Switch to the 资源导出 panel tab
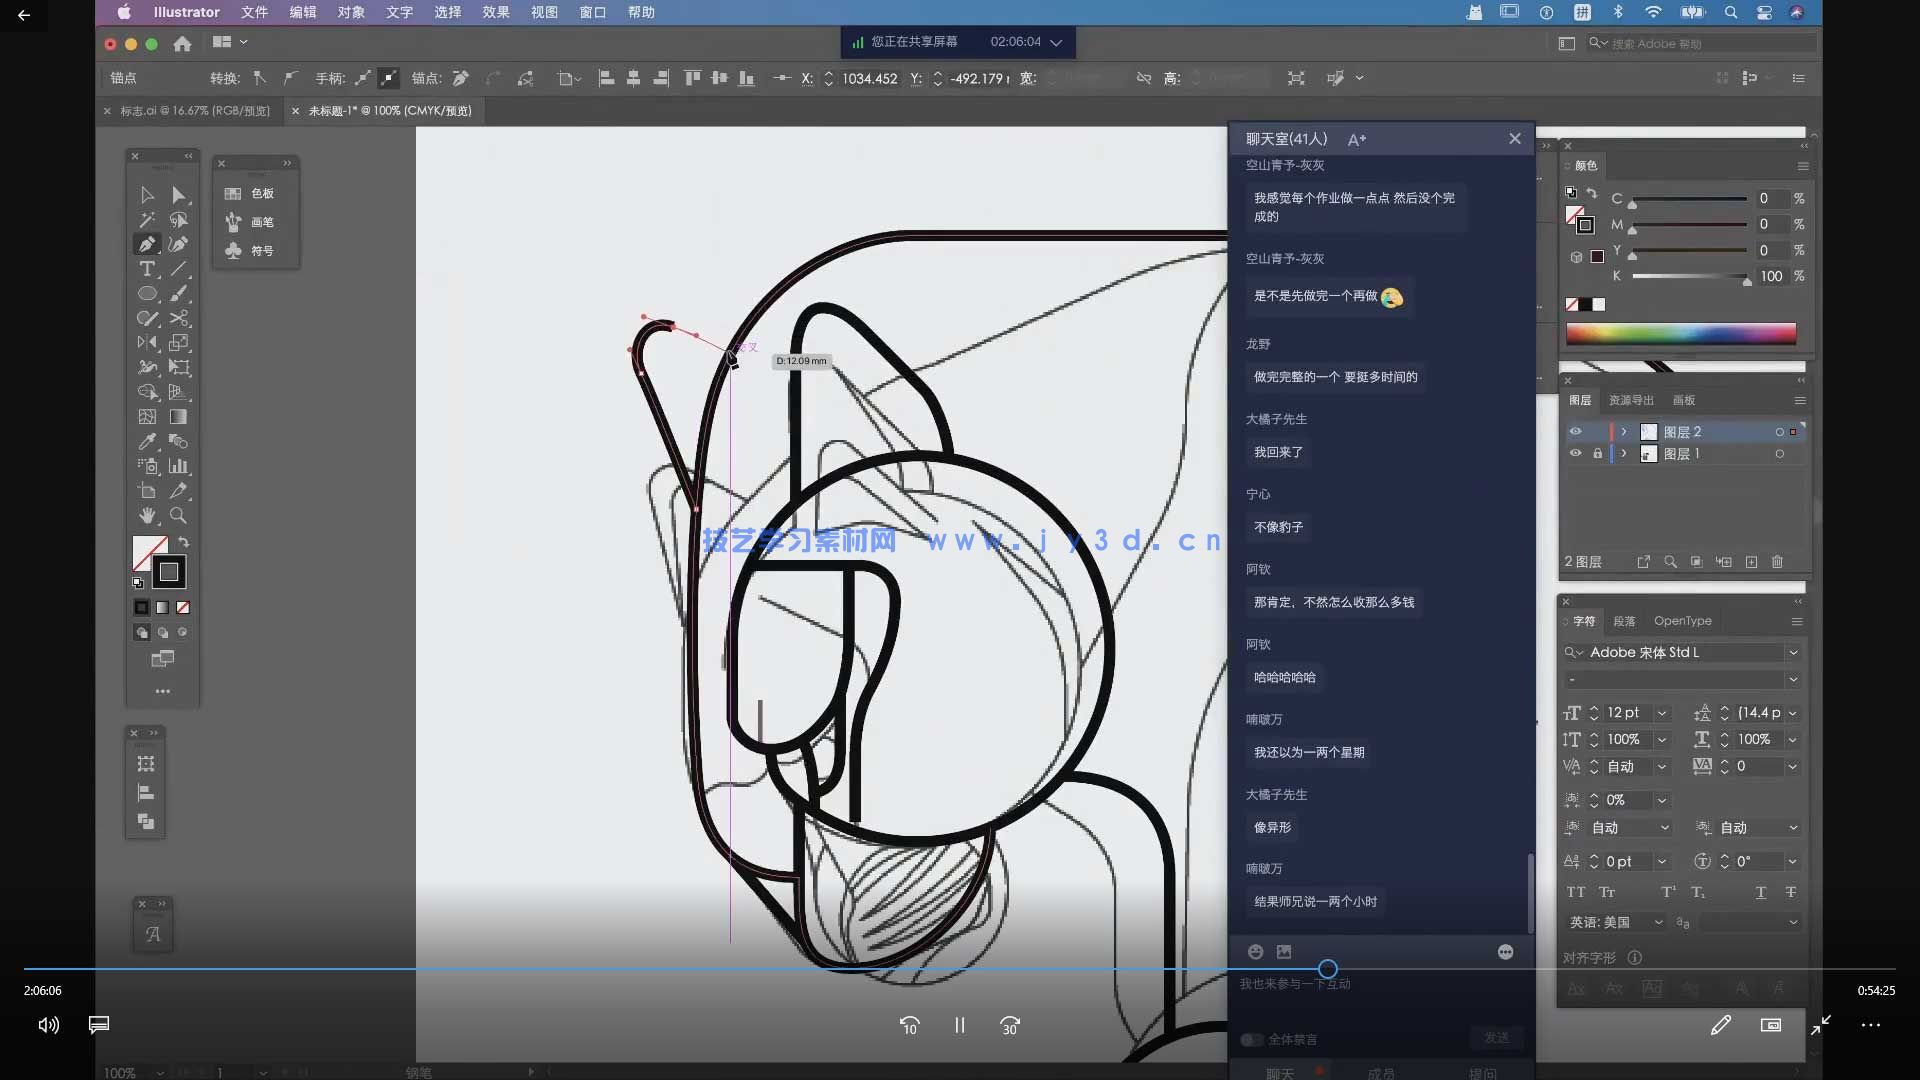 click(x=1631, y=400)
